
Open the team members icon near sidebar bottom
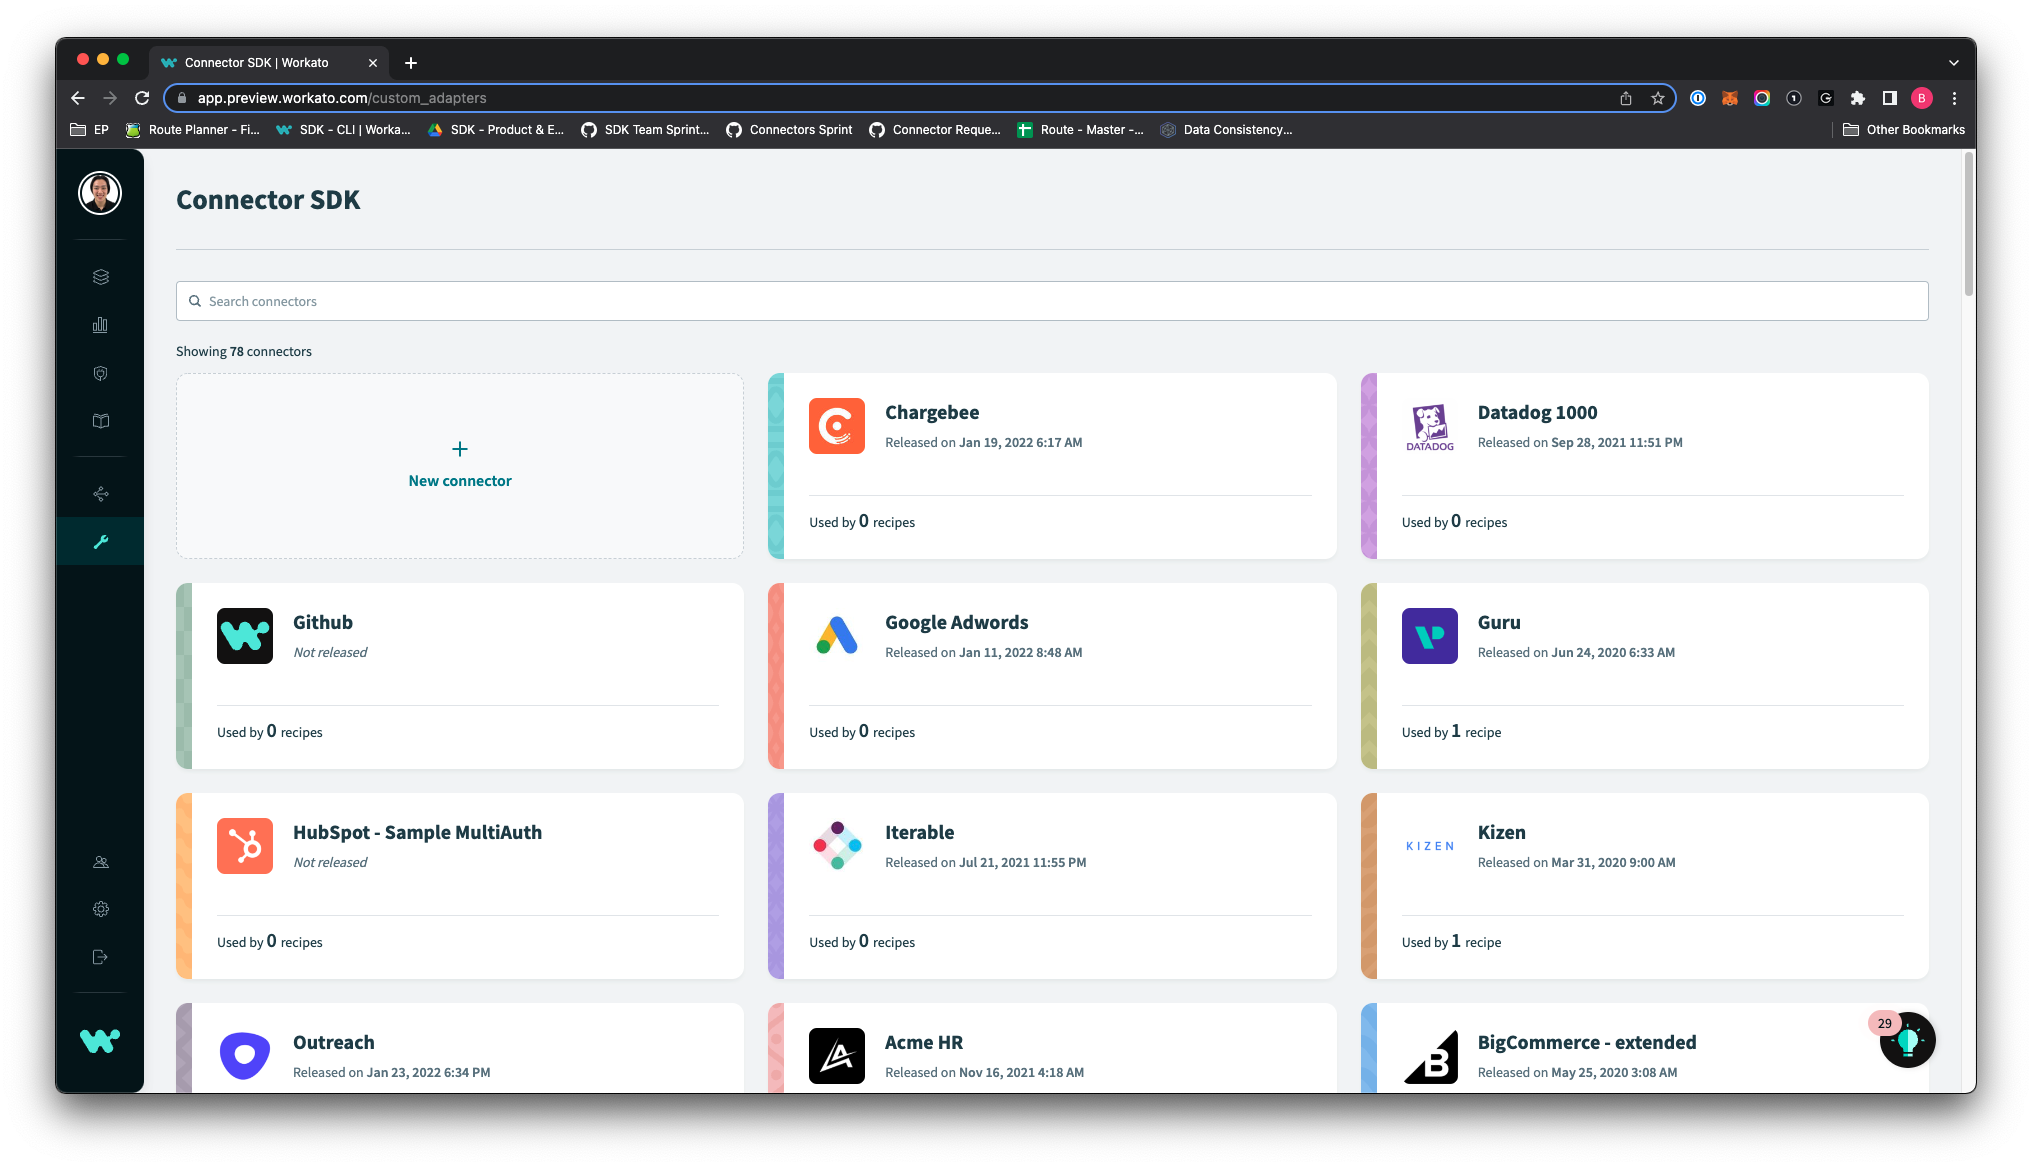coord(100,860)
